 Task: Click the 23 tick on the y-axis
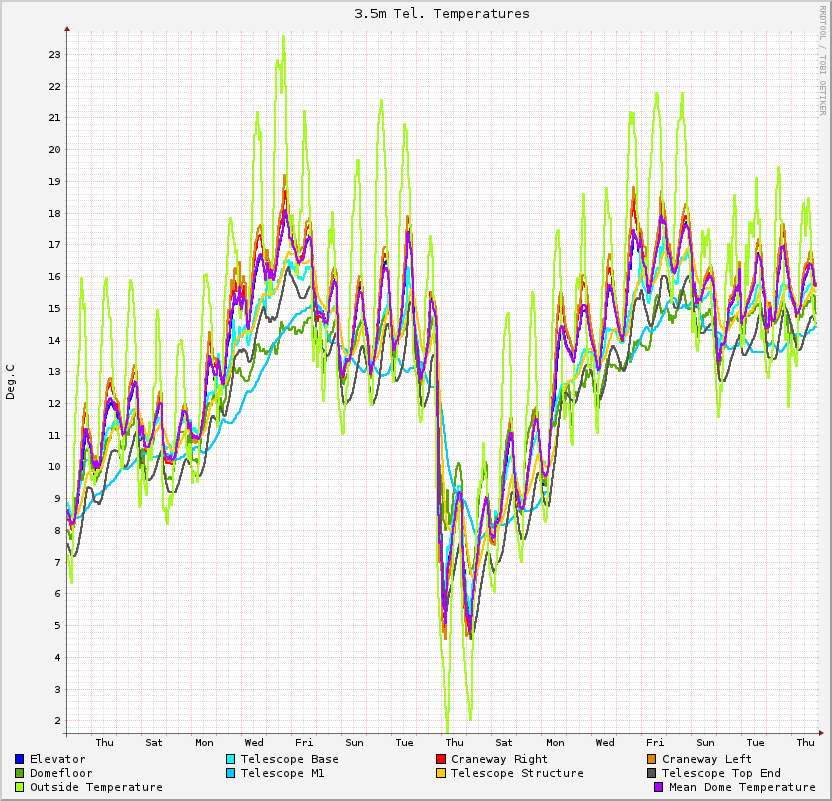54,54
